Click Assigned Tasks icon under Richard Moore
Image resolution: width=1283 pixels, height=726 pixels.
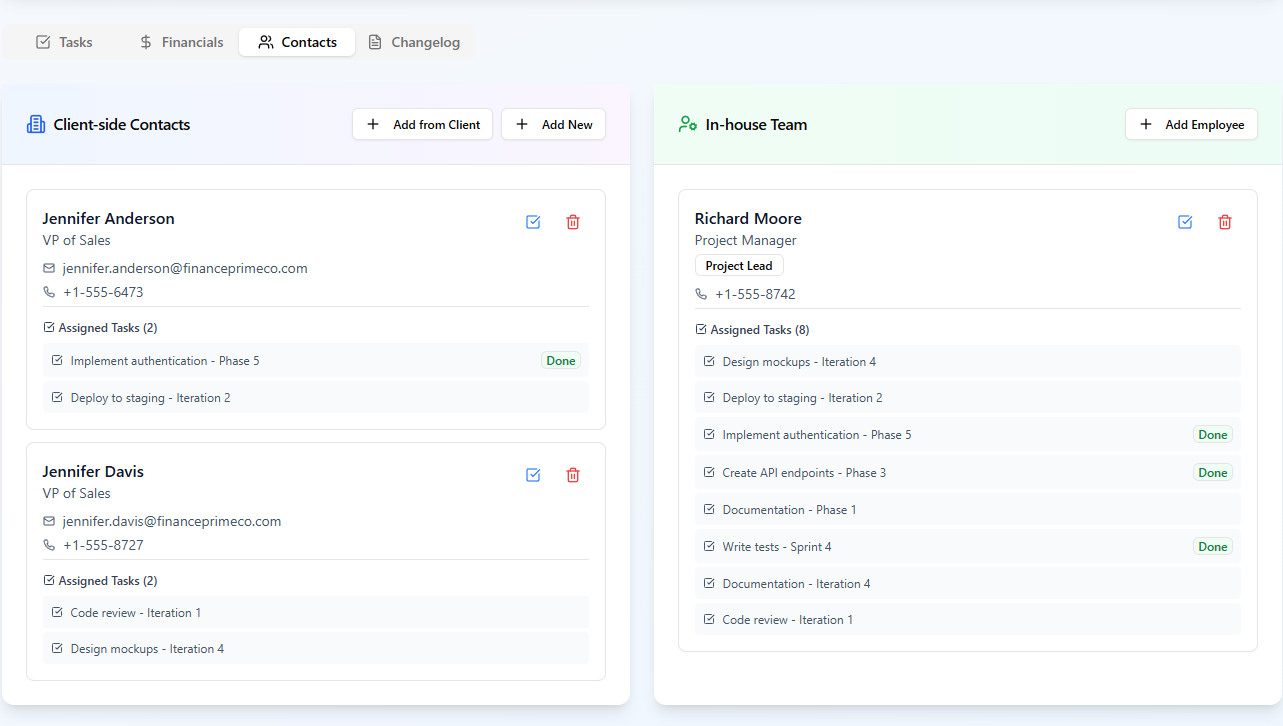point(701,329)
